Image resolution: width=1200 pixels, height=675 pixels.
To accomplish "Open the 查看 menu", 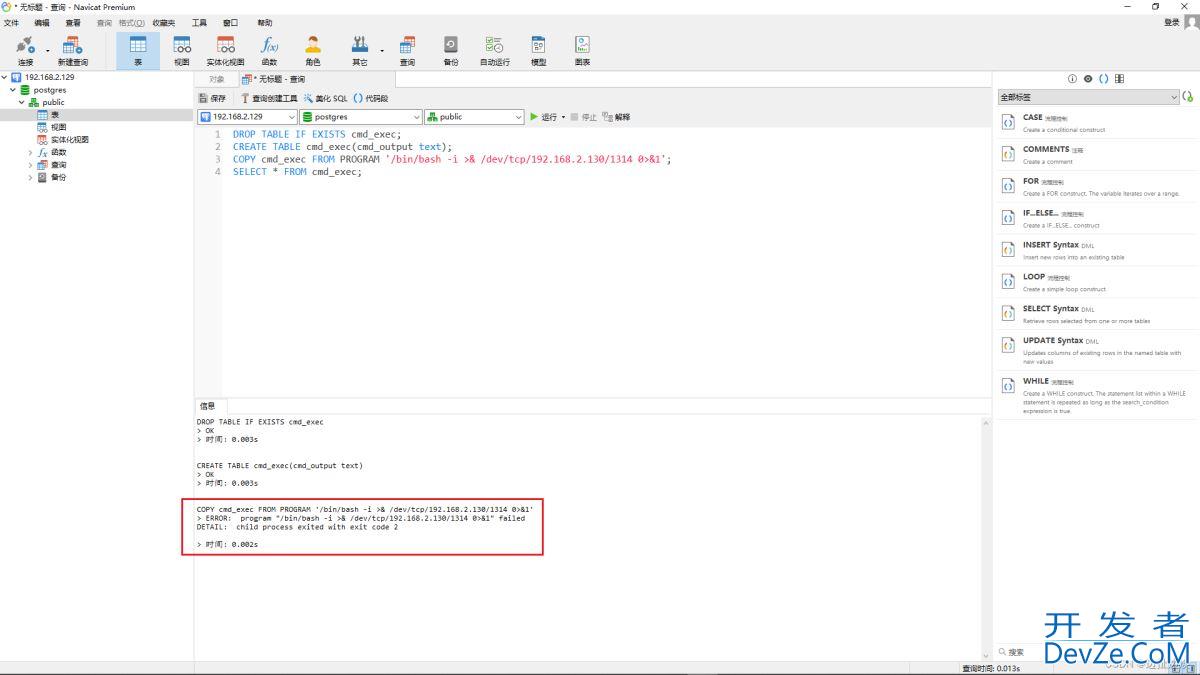I will (73, 22).
